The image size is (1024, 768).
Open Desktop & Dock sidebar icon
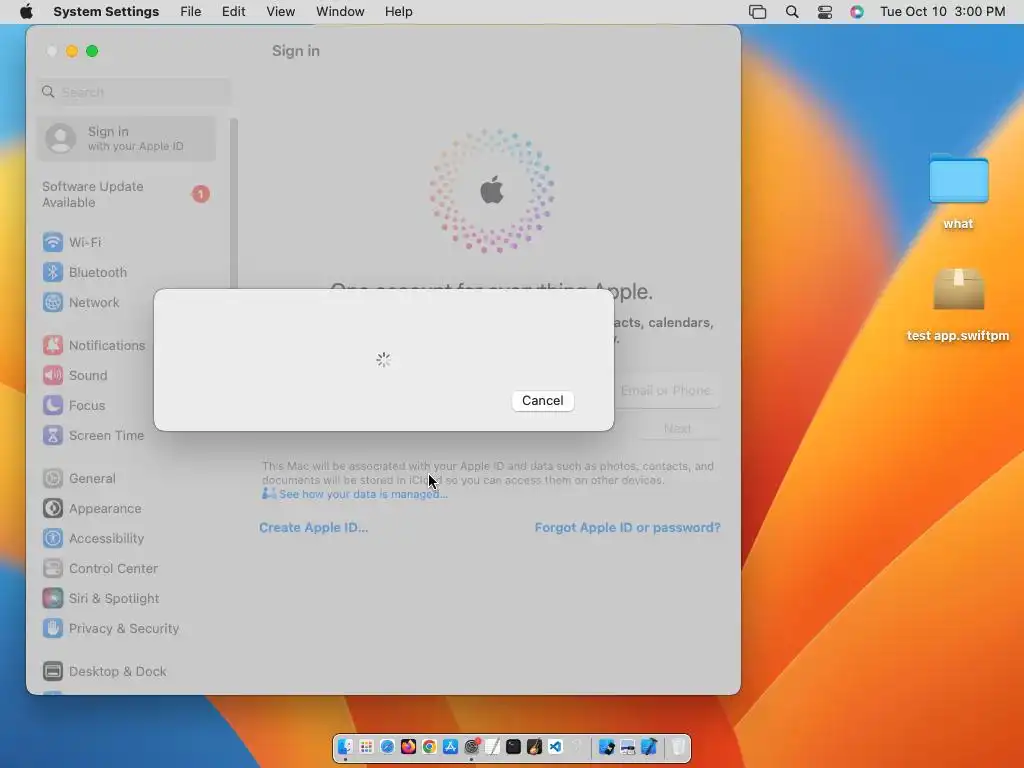pyautogui.click(x=53, y=671)
